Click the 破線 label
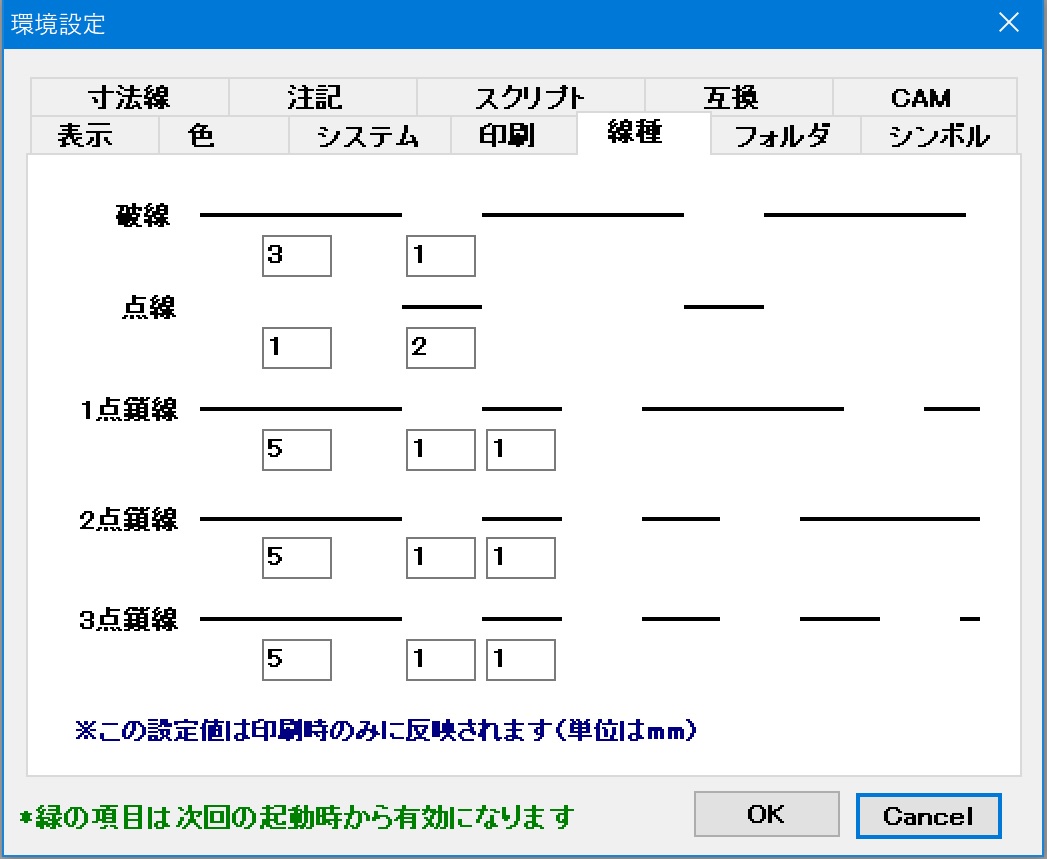This screenshot has height=859, width=1047. 143,215
